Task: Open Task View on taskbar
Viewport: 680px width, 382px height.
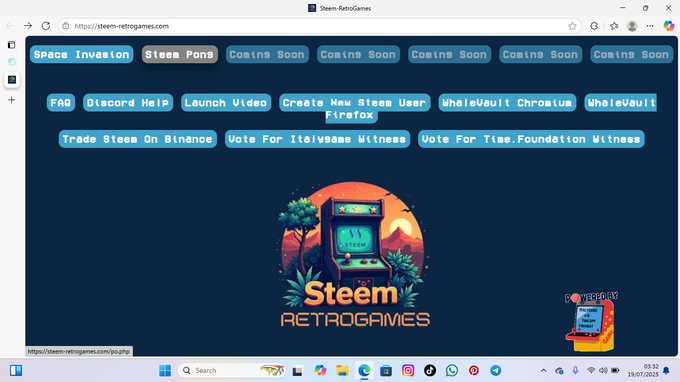Action: [x=298, y=371]
